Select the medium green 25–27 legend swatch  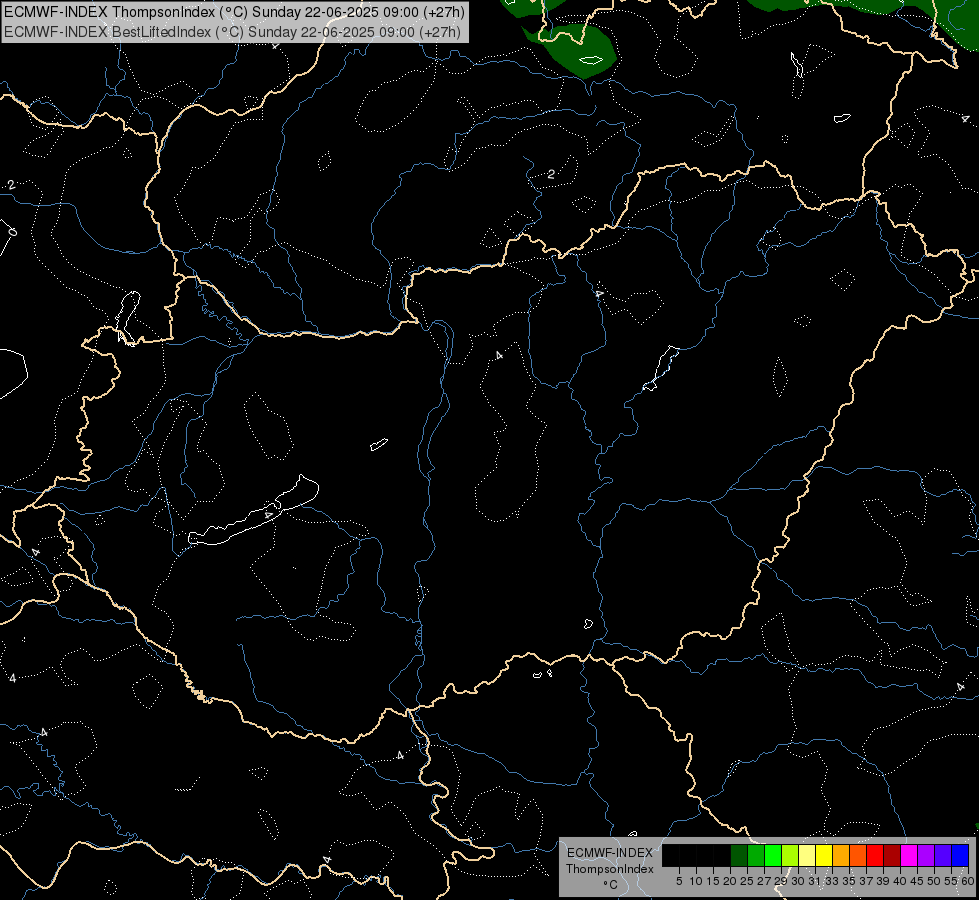[755, 855]
